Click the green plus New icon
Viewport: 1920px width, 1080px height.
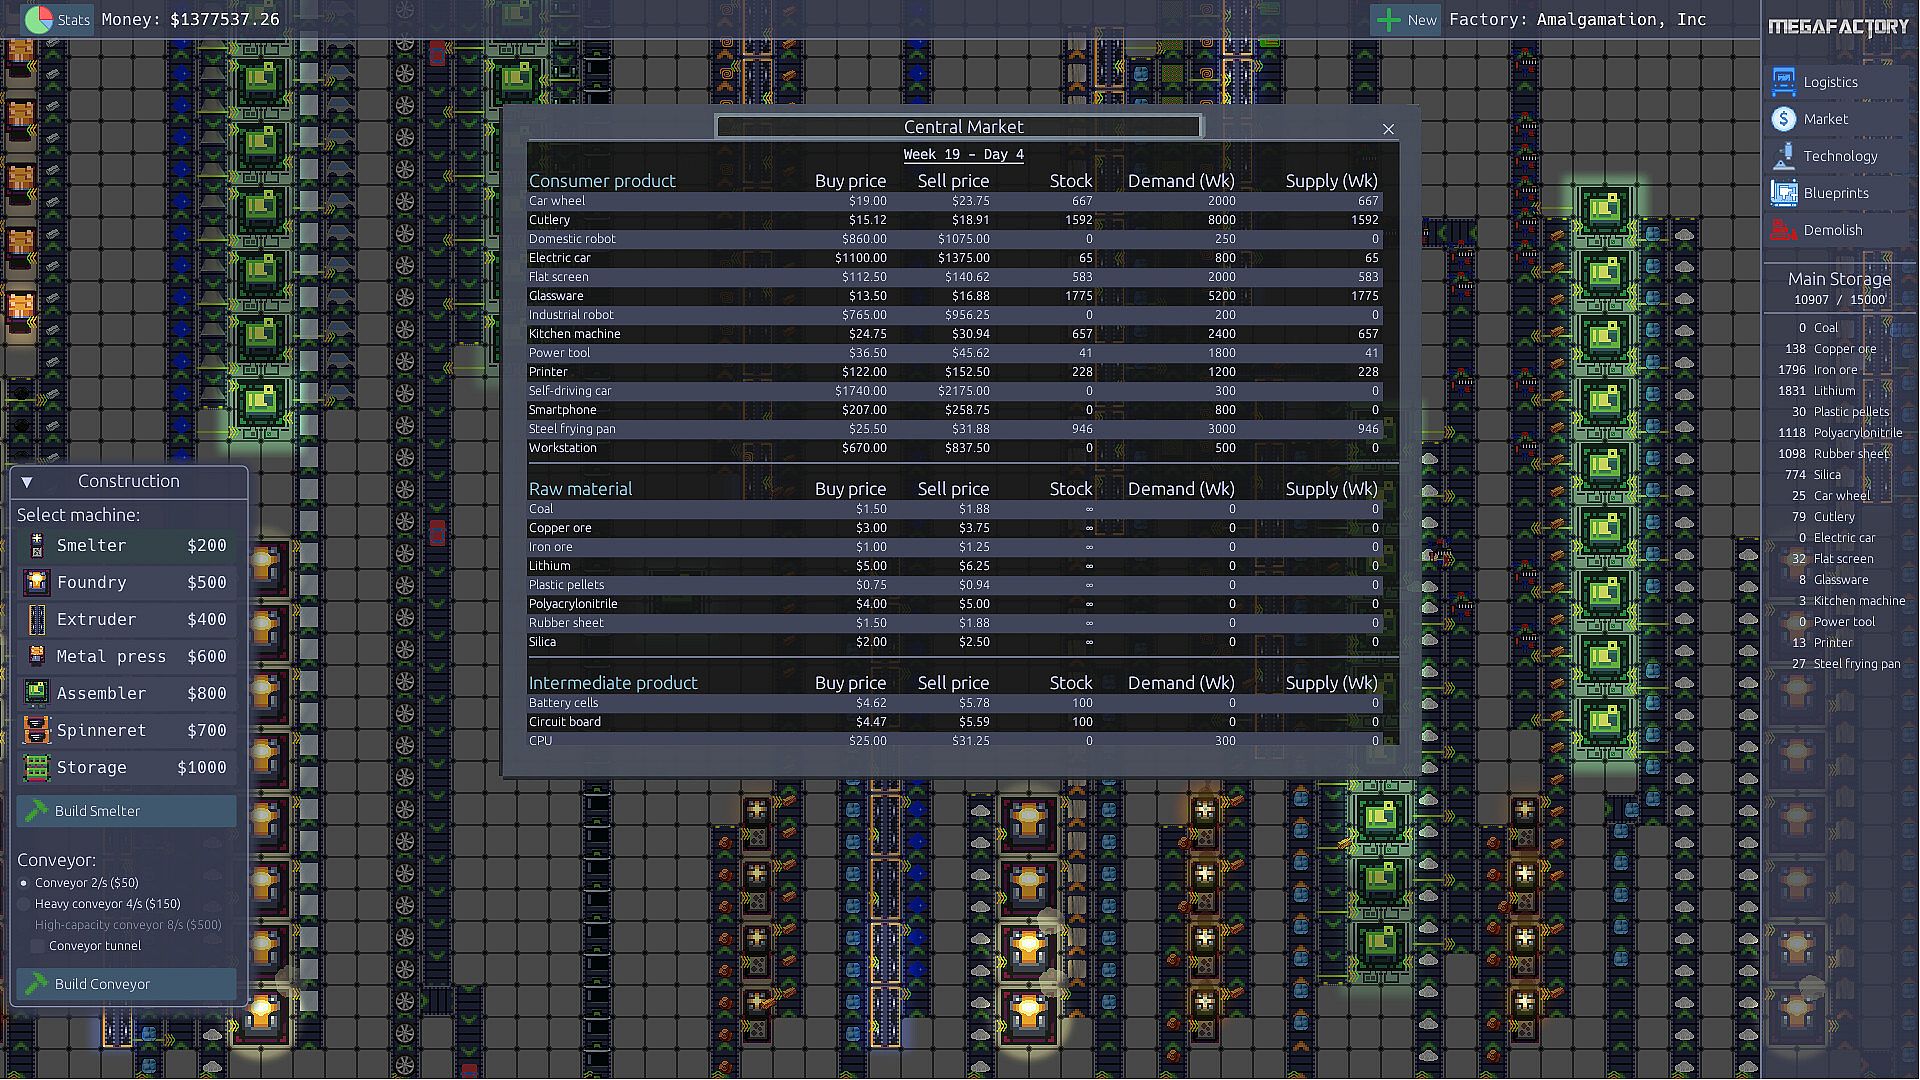1388,19
